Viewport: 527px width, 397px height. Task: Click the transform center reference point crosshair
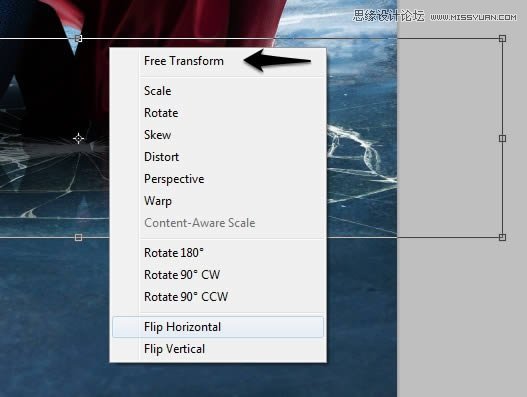78,138
